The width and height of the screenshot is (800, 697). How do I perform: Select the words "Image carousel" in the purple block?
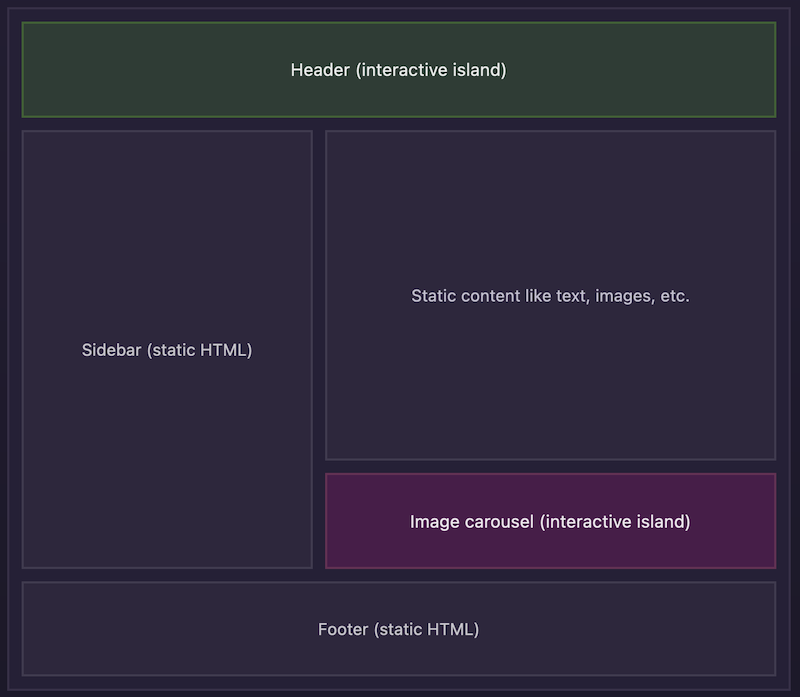471,522
